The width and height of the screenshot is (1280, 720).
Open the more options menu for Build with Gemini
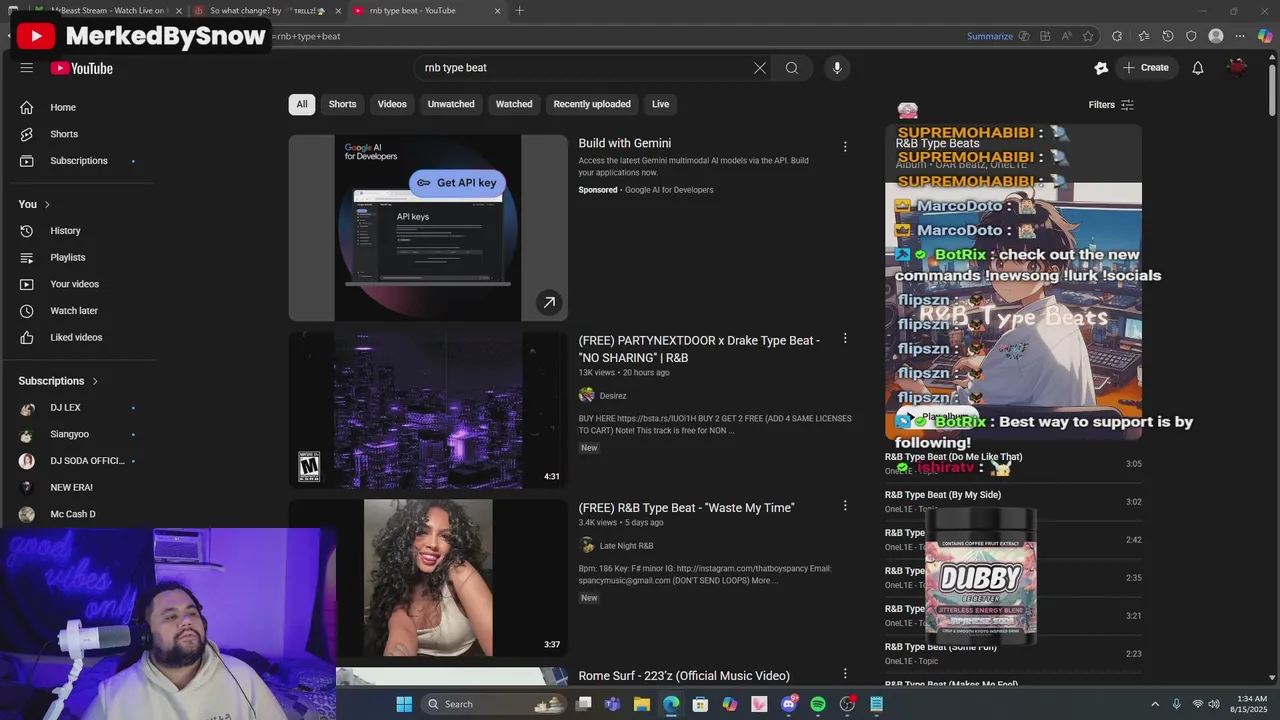(845, 147)
